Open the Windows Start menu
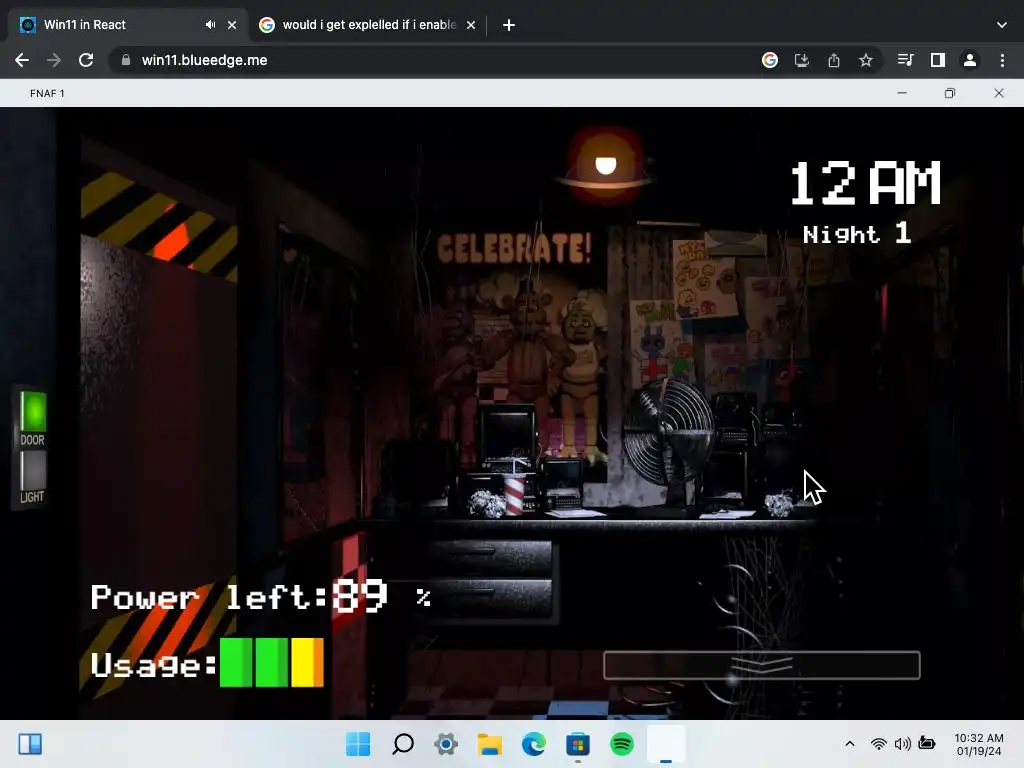 (x=358, y=744)
